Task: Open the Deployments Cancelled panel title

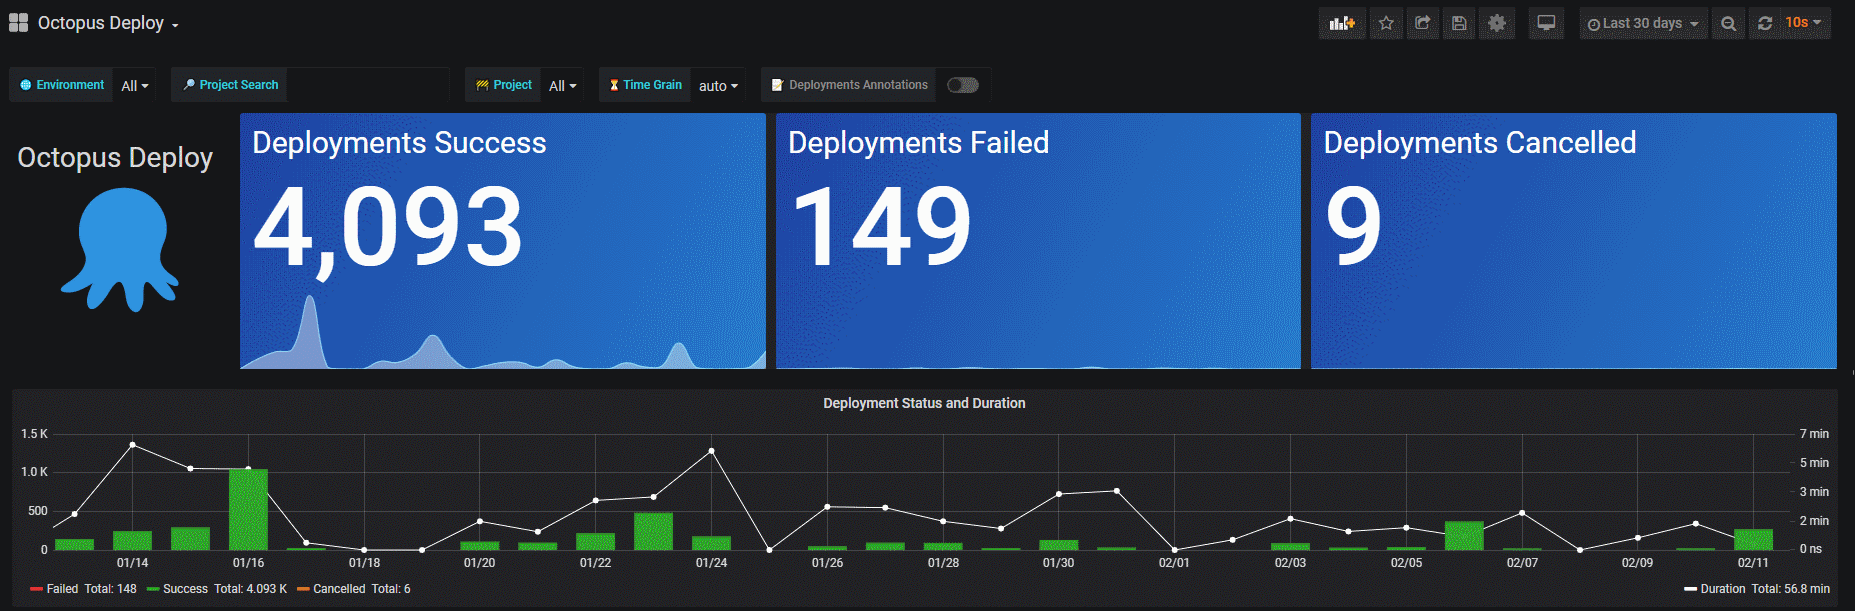Action: (x=1480, y=143)
